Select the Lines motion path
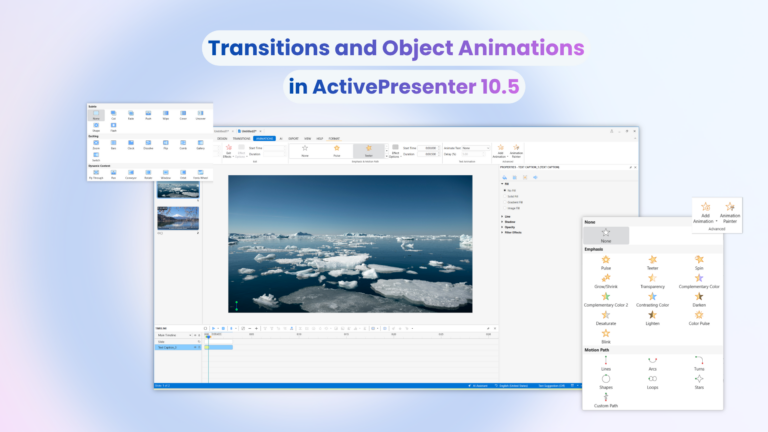768x432 pixels. [x=606, y=363]
